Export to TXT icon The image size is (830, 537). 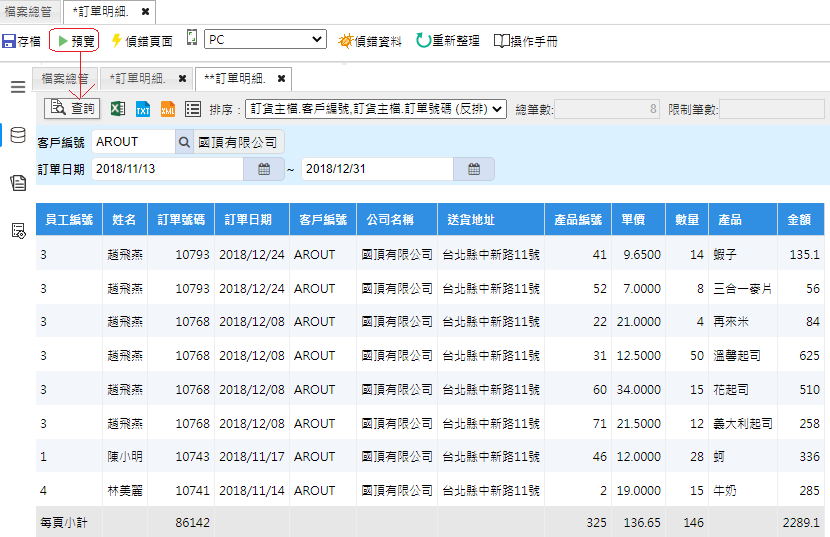[143, 109]
